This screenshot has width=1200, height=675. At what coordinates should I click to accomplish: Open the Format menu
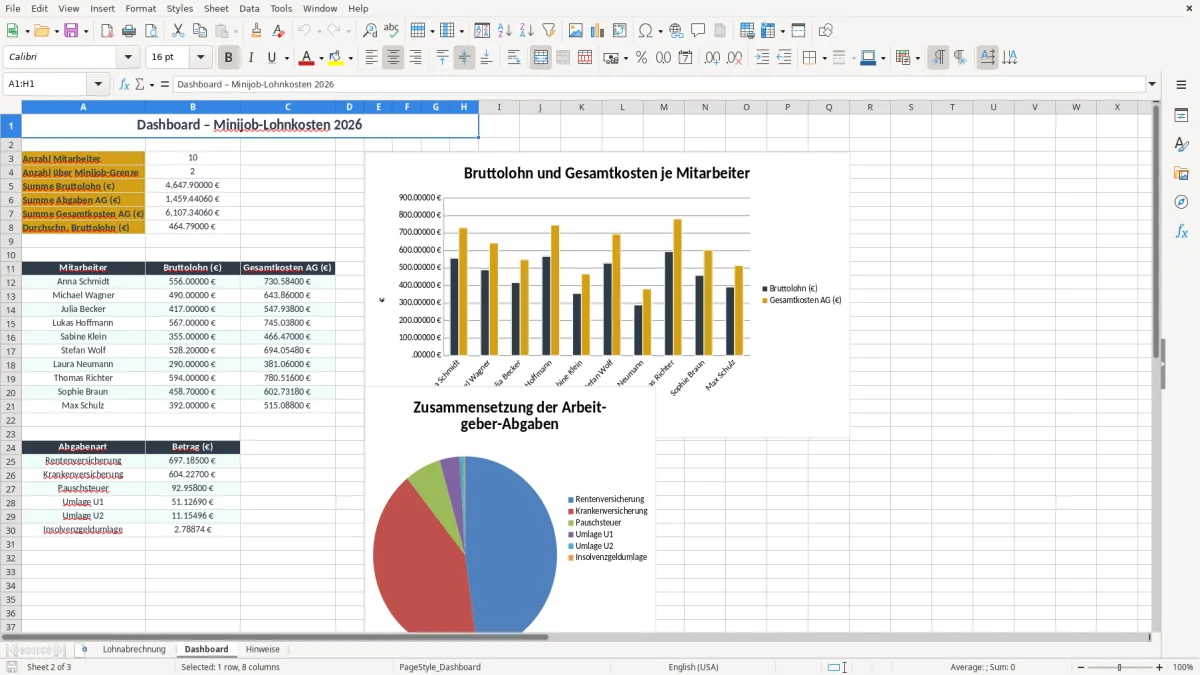pyautogui.click(x=140, y=8)
